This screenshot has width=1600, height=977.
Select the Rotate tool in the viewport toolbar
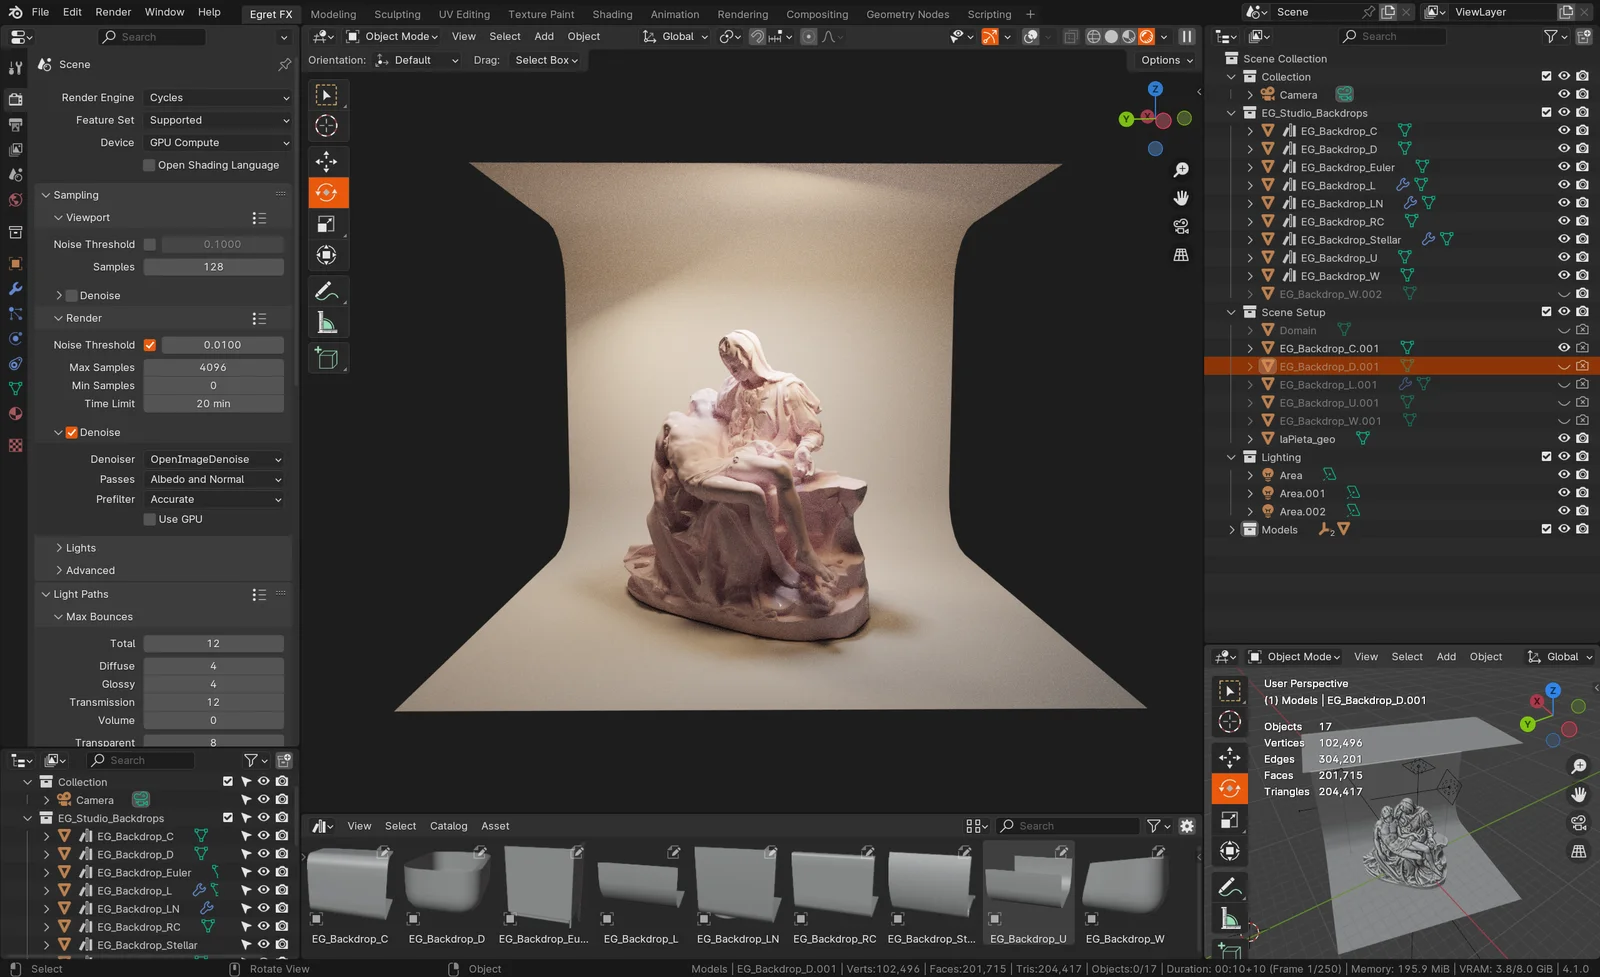(328, 192)
